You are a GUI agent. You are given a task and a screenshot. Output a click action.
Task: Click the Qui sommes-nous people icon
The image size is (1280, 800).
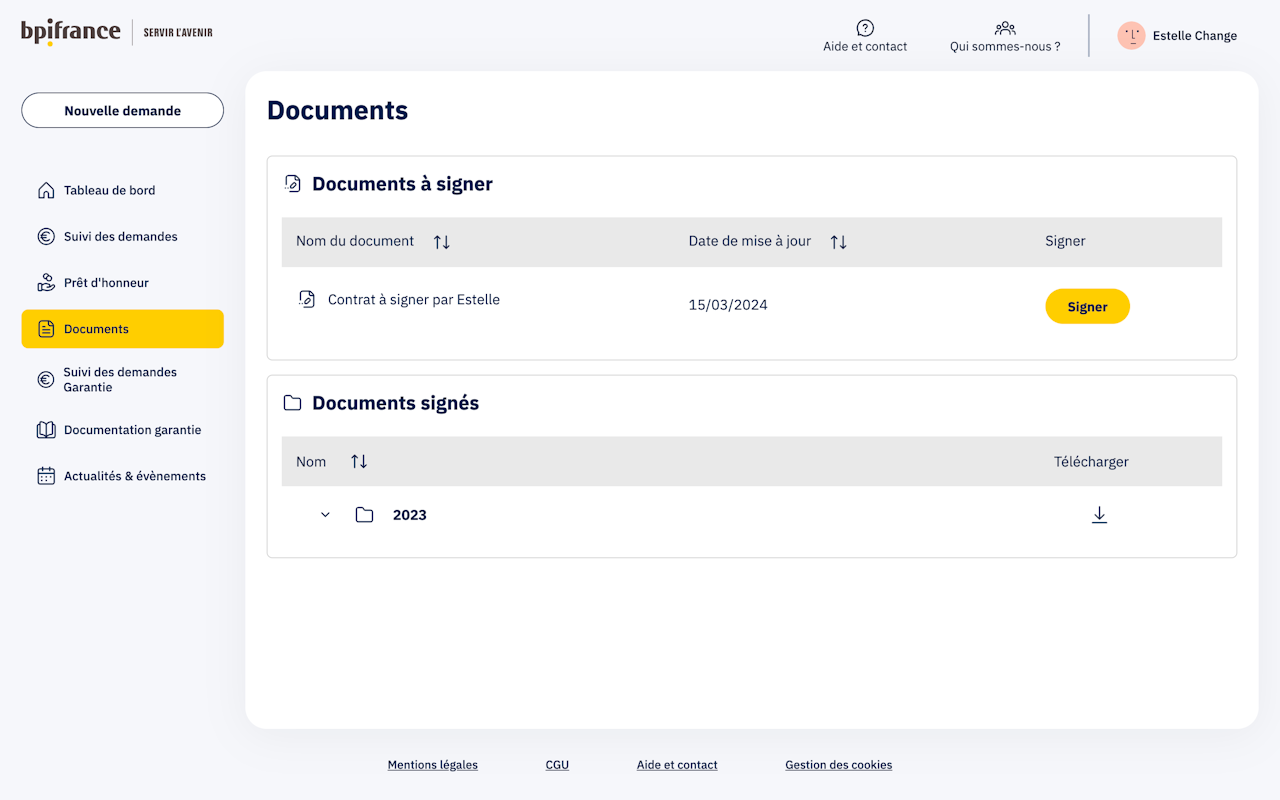[x=1005, y=28]
